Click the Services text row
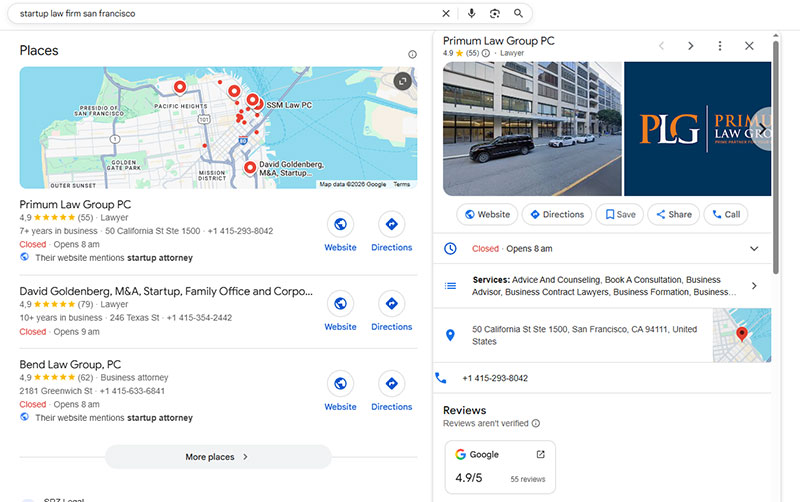 click(x=604, y=286)
